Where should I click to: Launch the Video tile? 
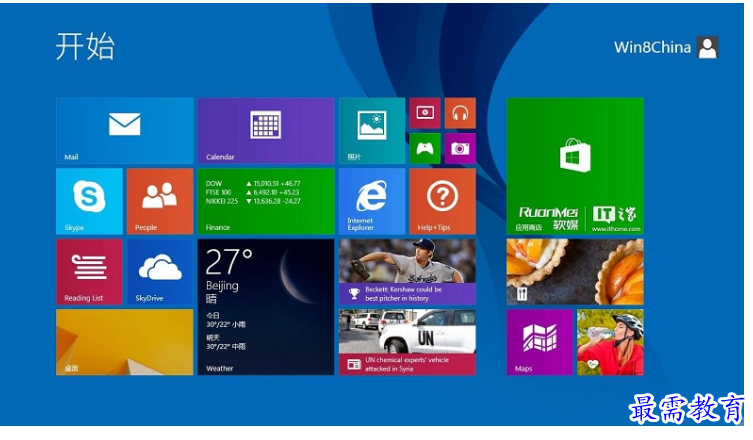[425, 113]
